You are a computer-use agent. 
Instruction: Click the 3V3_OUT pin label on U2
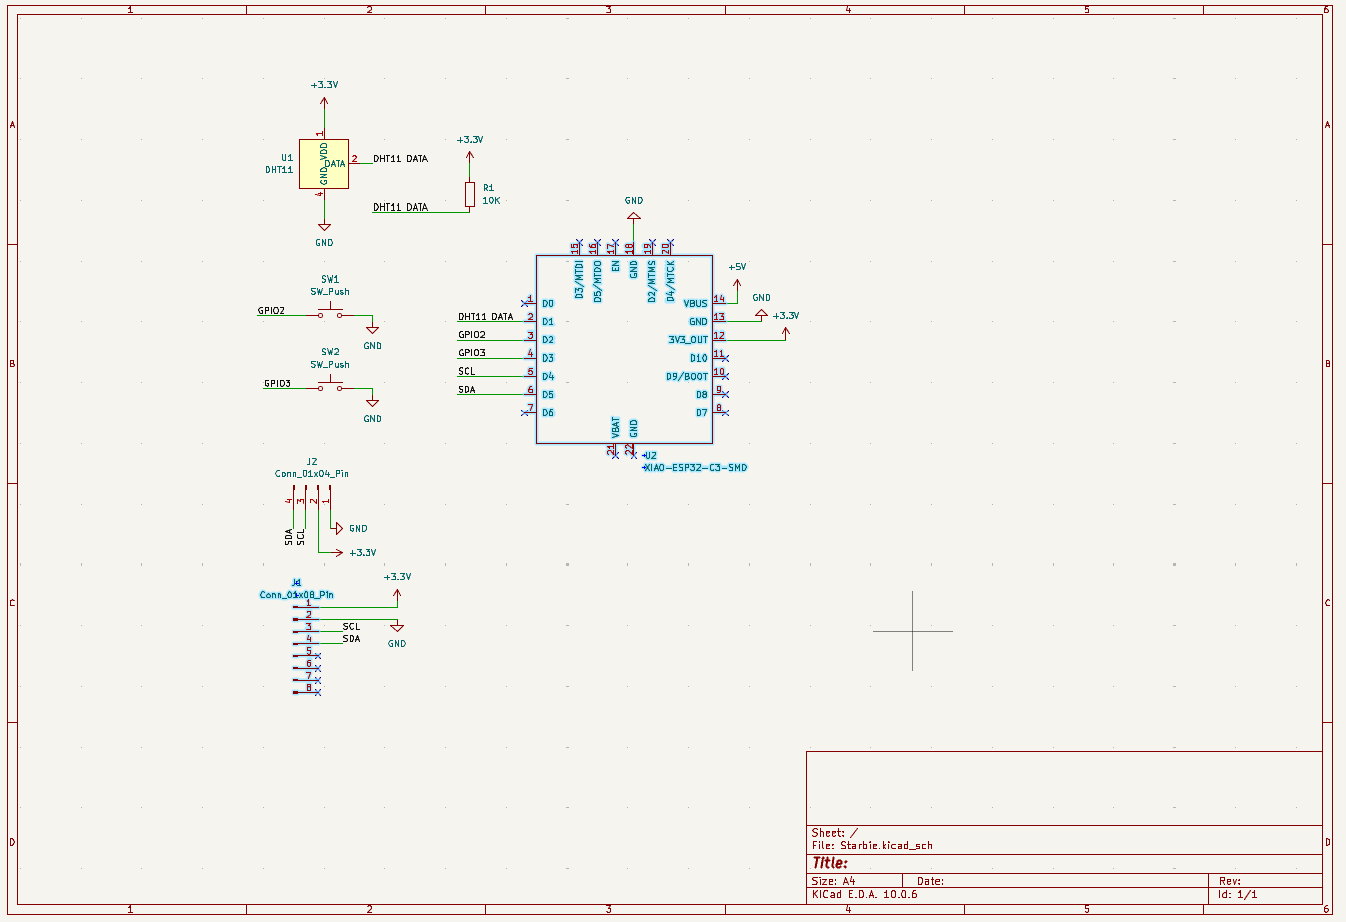pos(688,340)
